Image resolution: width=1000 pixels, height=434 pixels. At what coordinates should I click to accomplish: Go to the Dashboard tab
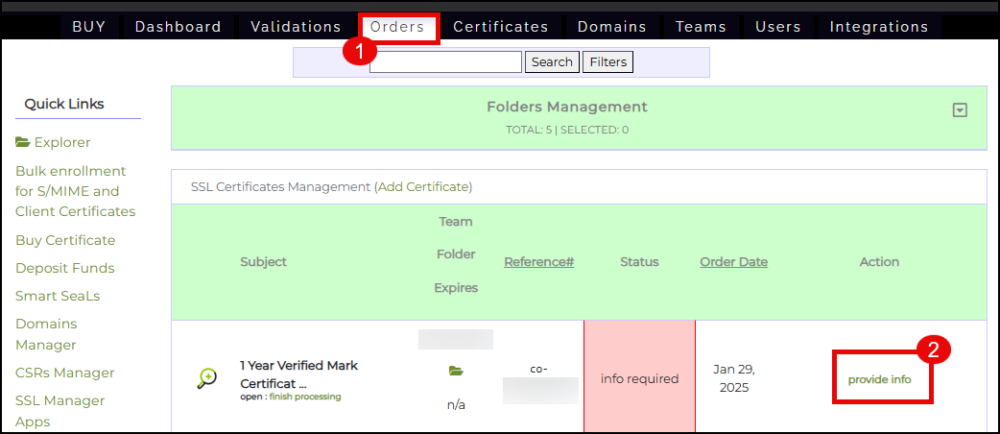coord(178,27)
